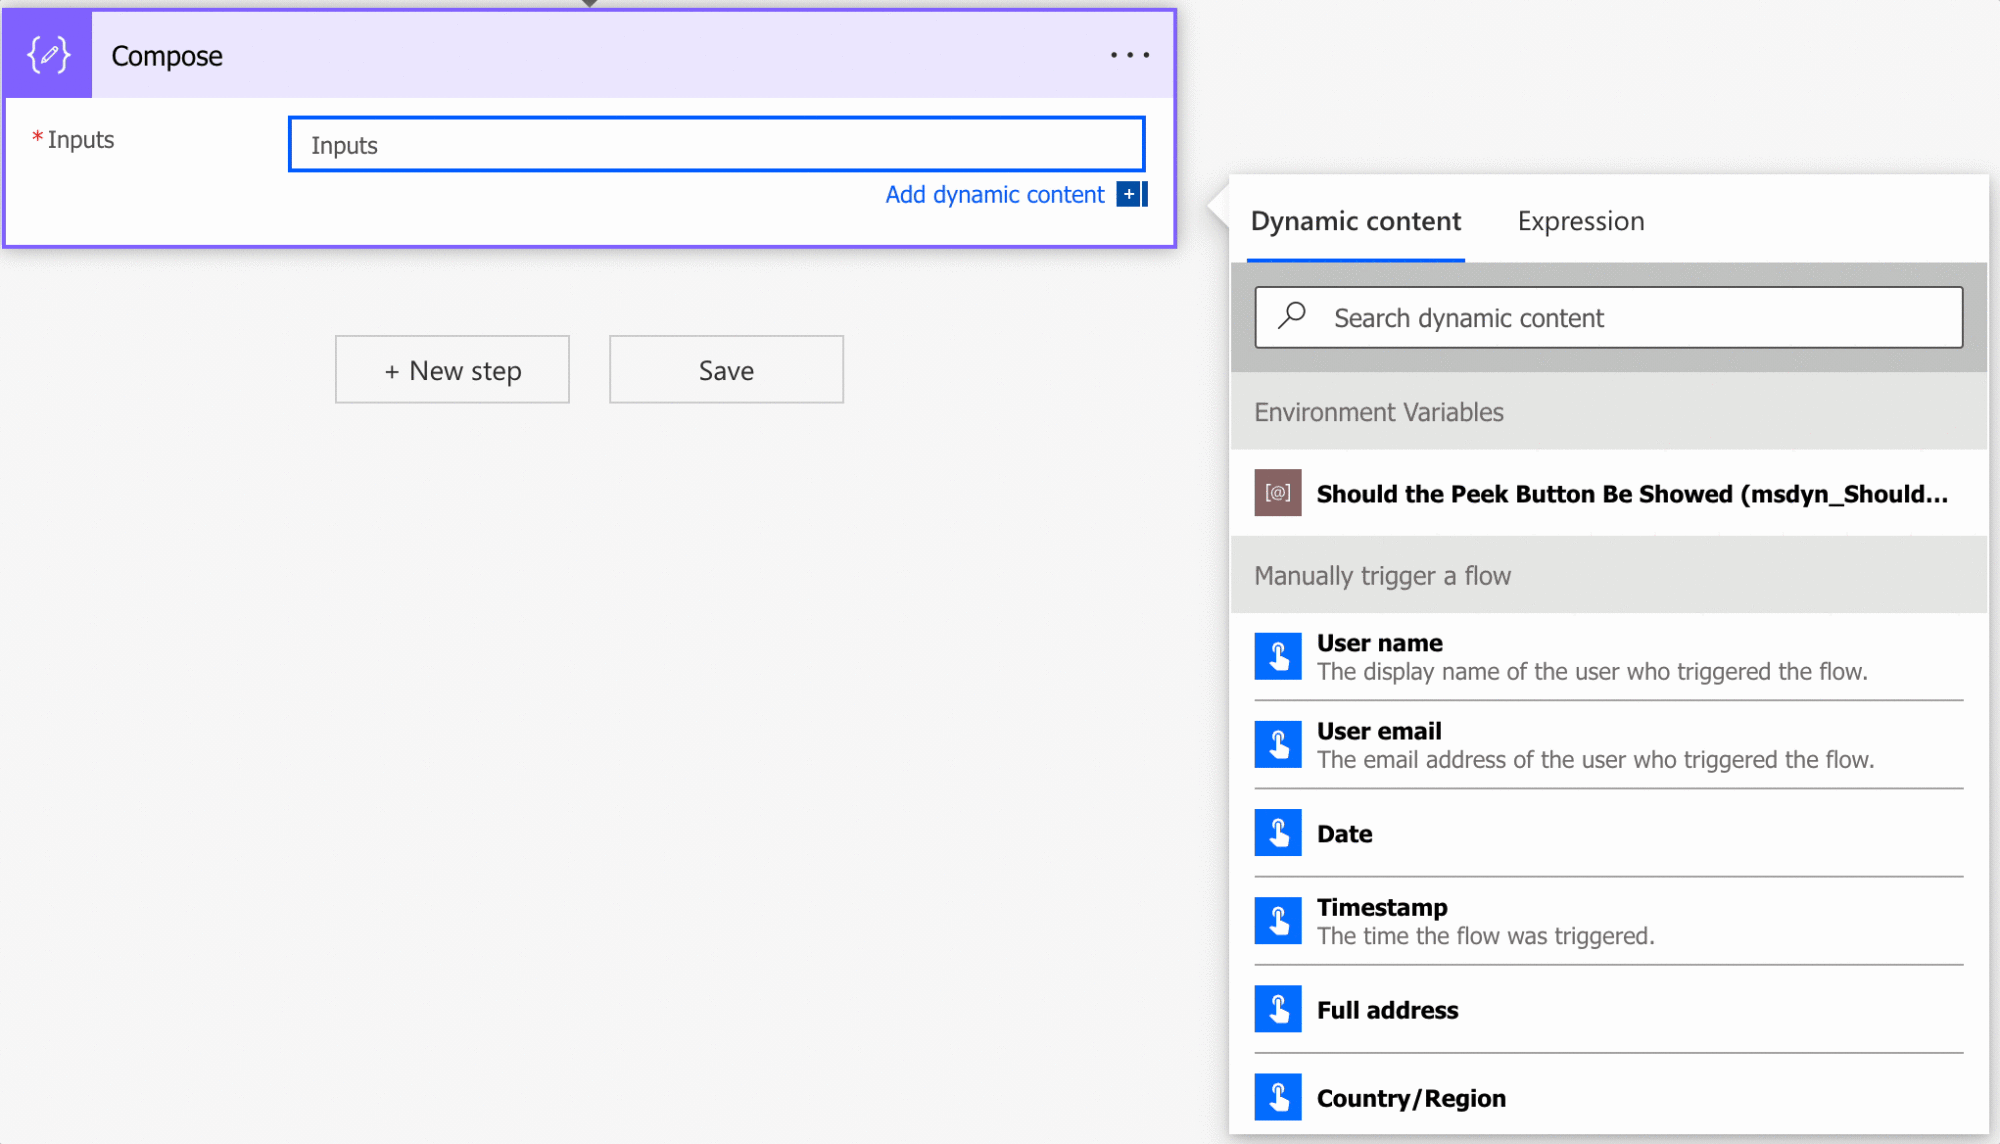This screenshot has height=1144, width=2000.
Task: Select the Dynamic content tab
Action: [1355, 221]
